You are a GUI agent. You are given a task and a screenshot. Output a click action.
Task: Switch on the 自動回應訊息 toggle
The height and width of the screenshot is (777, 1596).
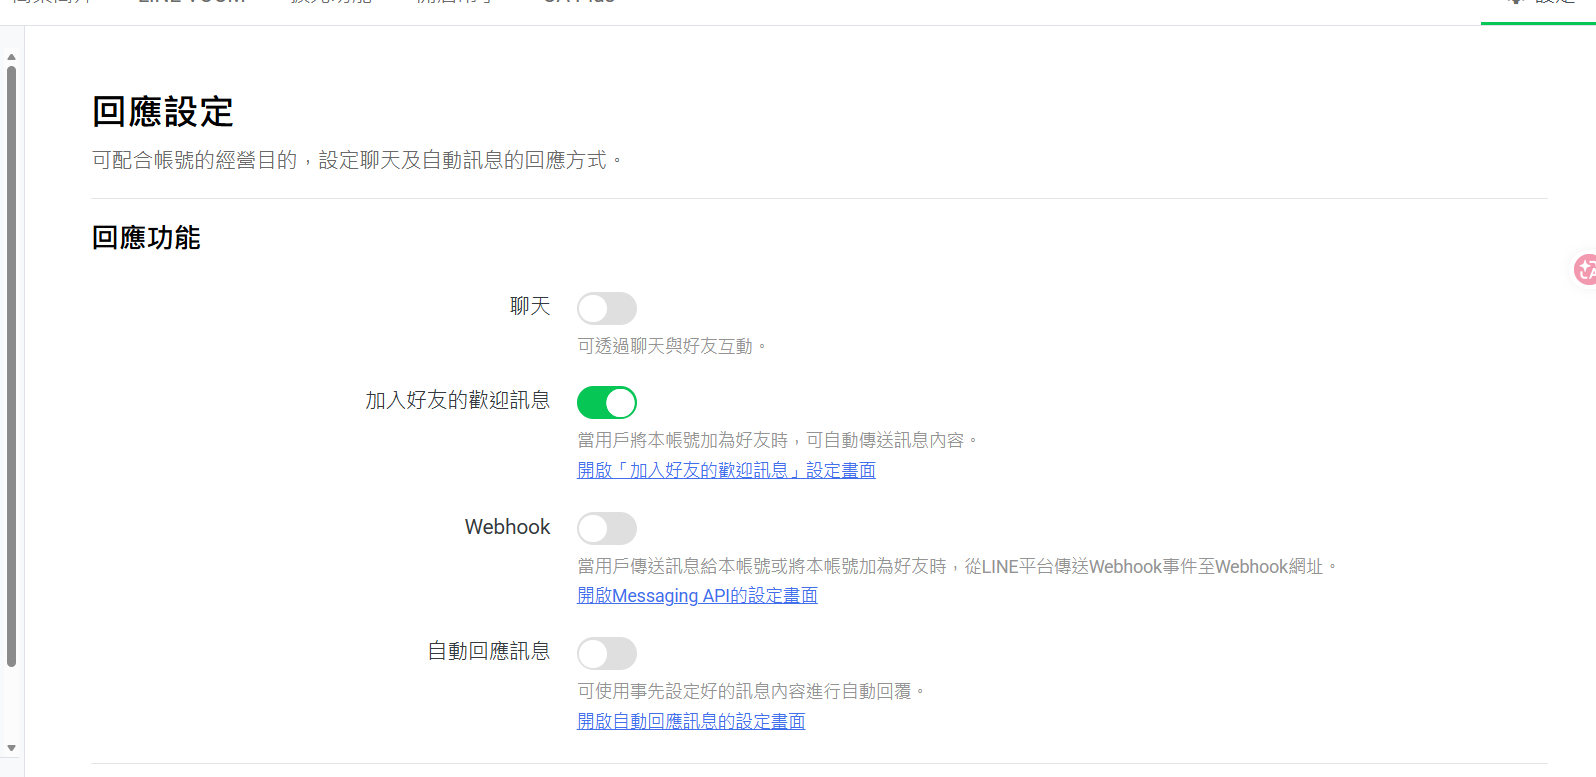tap(607, 653)
